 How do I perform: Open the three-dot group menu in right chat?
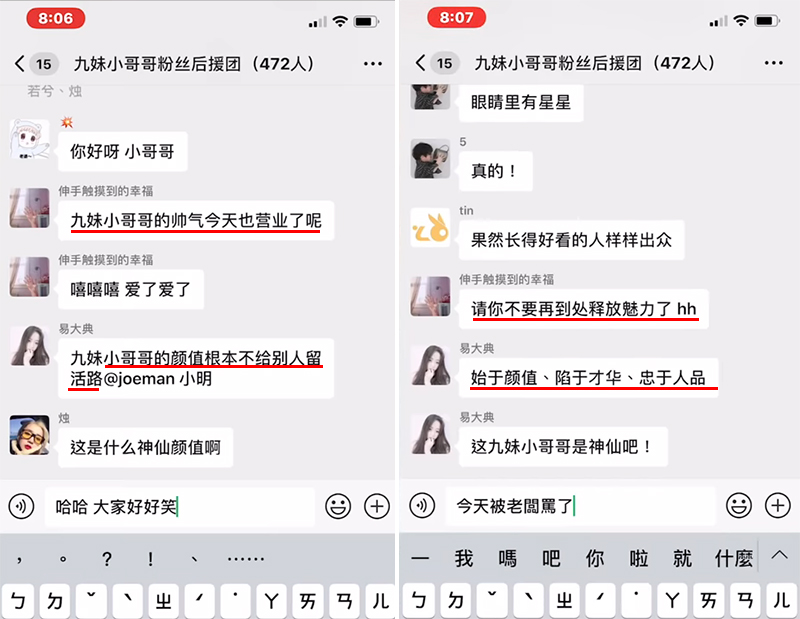[773, 63]
